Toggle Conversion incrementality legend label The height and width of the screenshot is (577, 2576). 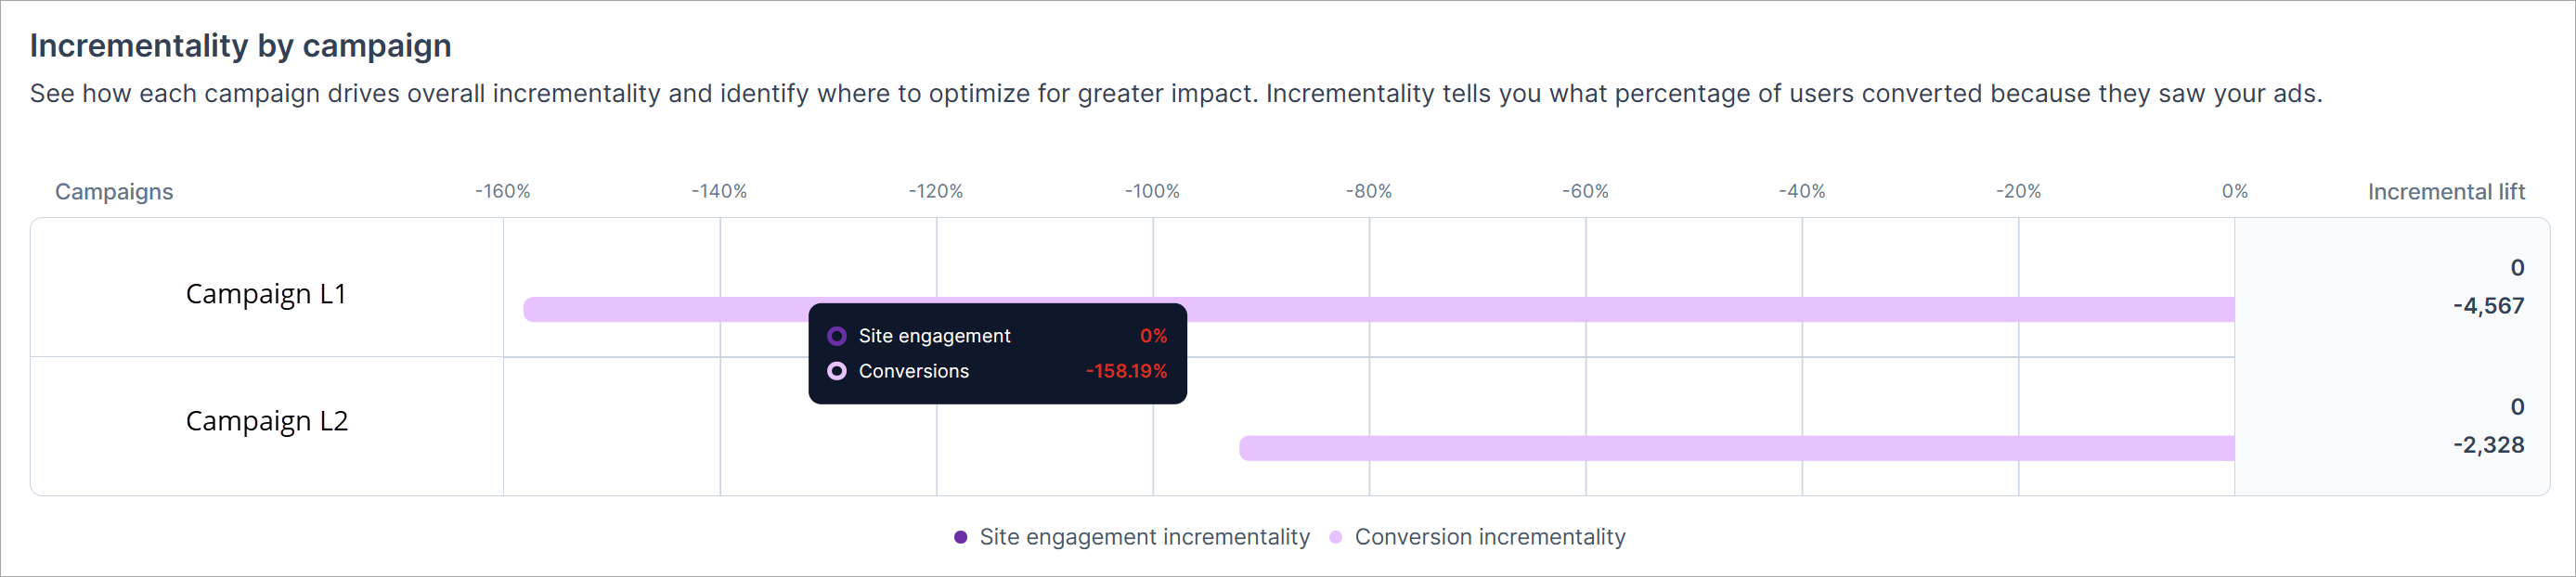[x=1489, y=537]
